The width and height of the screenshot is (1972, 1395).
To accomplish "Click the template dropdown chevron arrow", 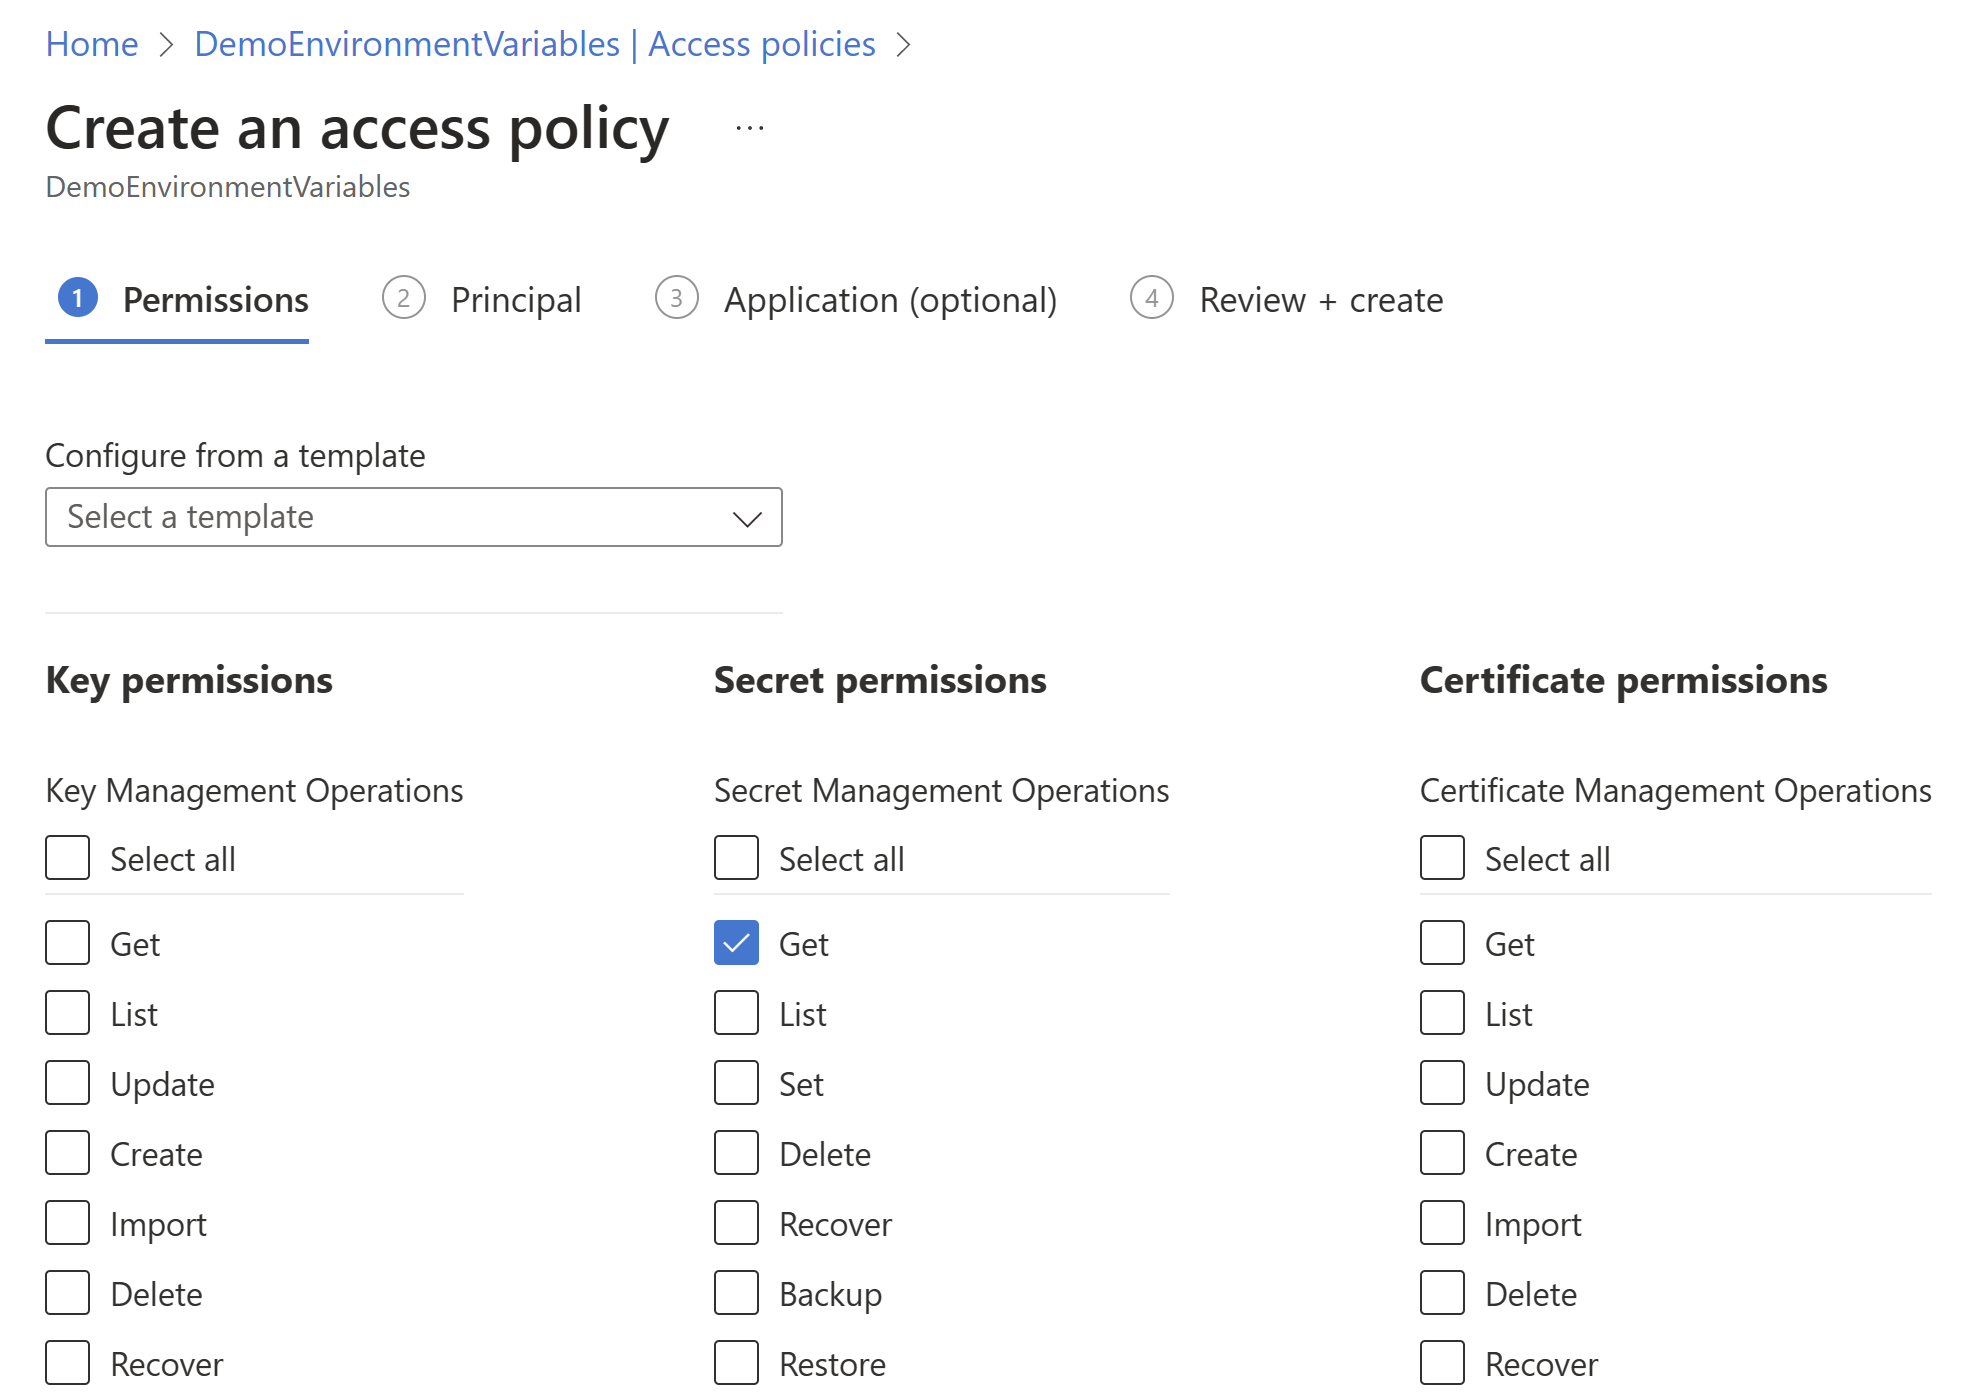I will [747, 518].
